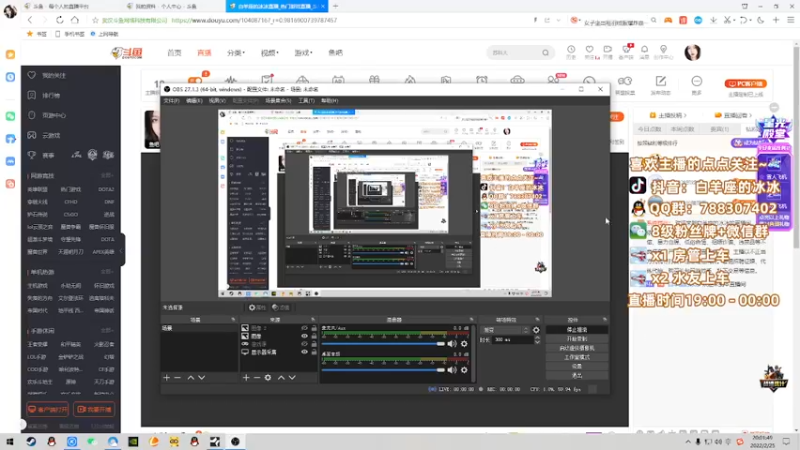This screenshot has height=450, width=800.
Task: Go back using the browser back arrow
Action: click(30, 20)
